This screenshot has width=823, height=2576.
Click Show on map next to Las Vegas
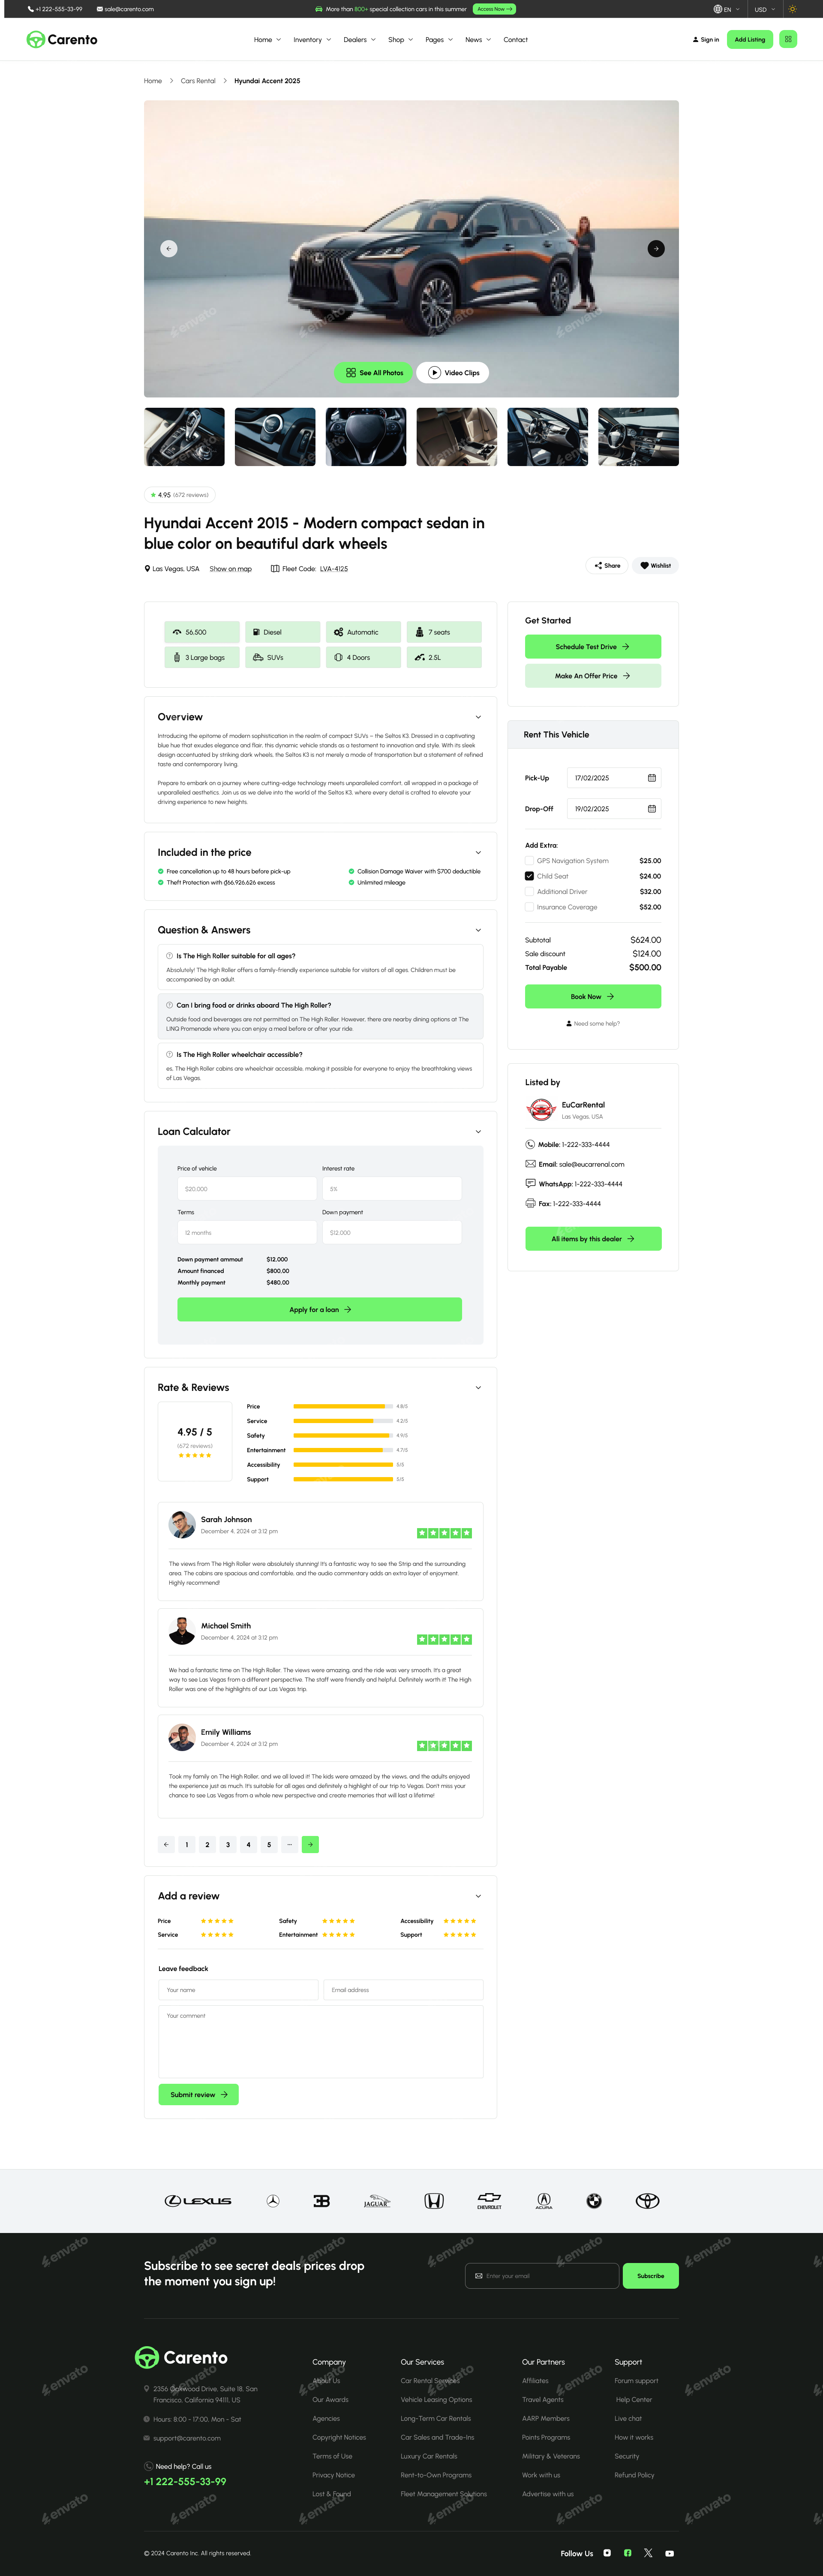[230, 569]
